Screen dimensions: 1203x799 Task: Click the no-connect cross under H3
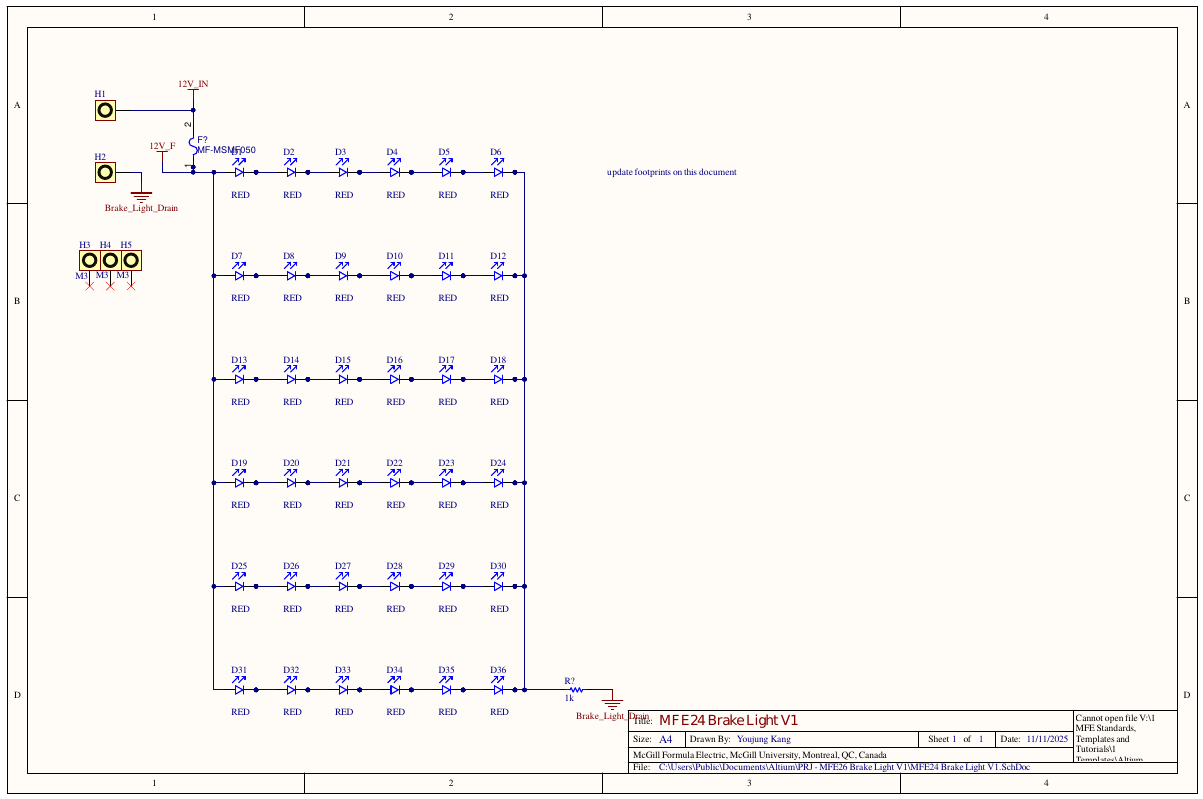89,287
